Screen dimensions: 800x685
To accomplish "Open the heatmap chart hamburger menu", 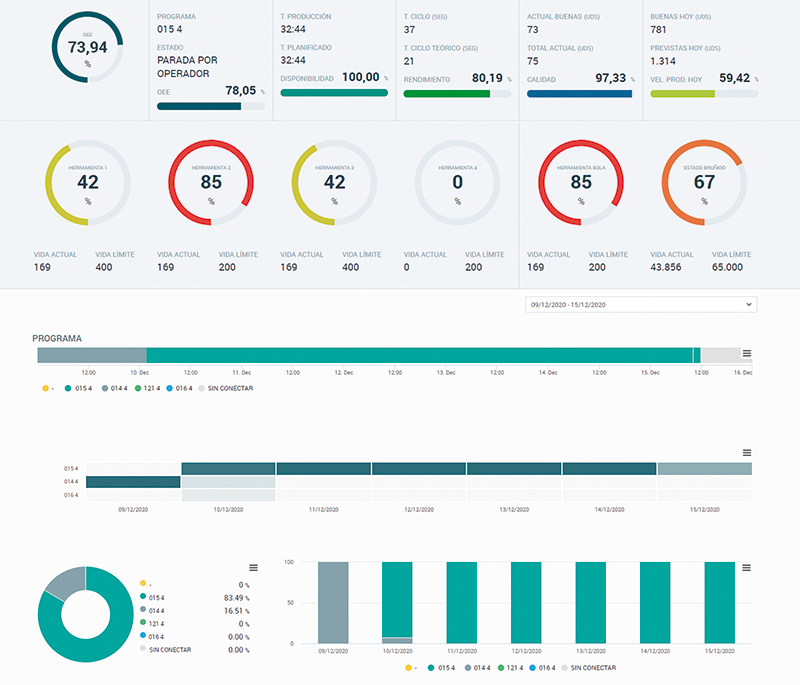I will click(746, 453).
